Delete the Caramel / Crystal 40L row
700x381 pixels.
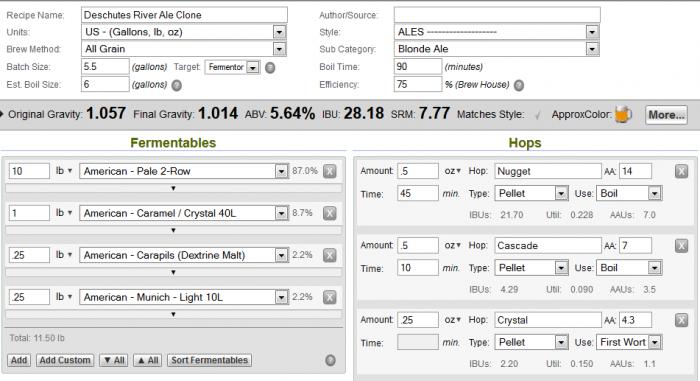tap(329, 213)
